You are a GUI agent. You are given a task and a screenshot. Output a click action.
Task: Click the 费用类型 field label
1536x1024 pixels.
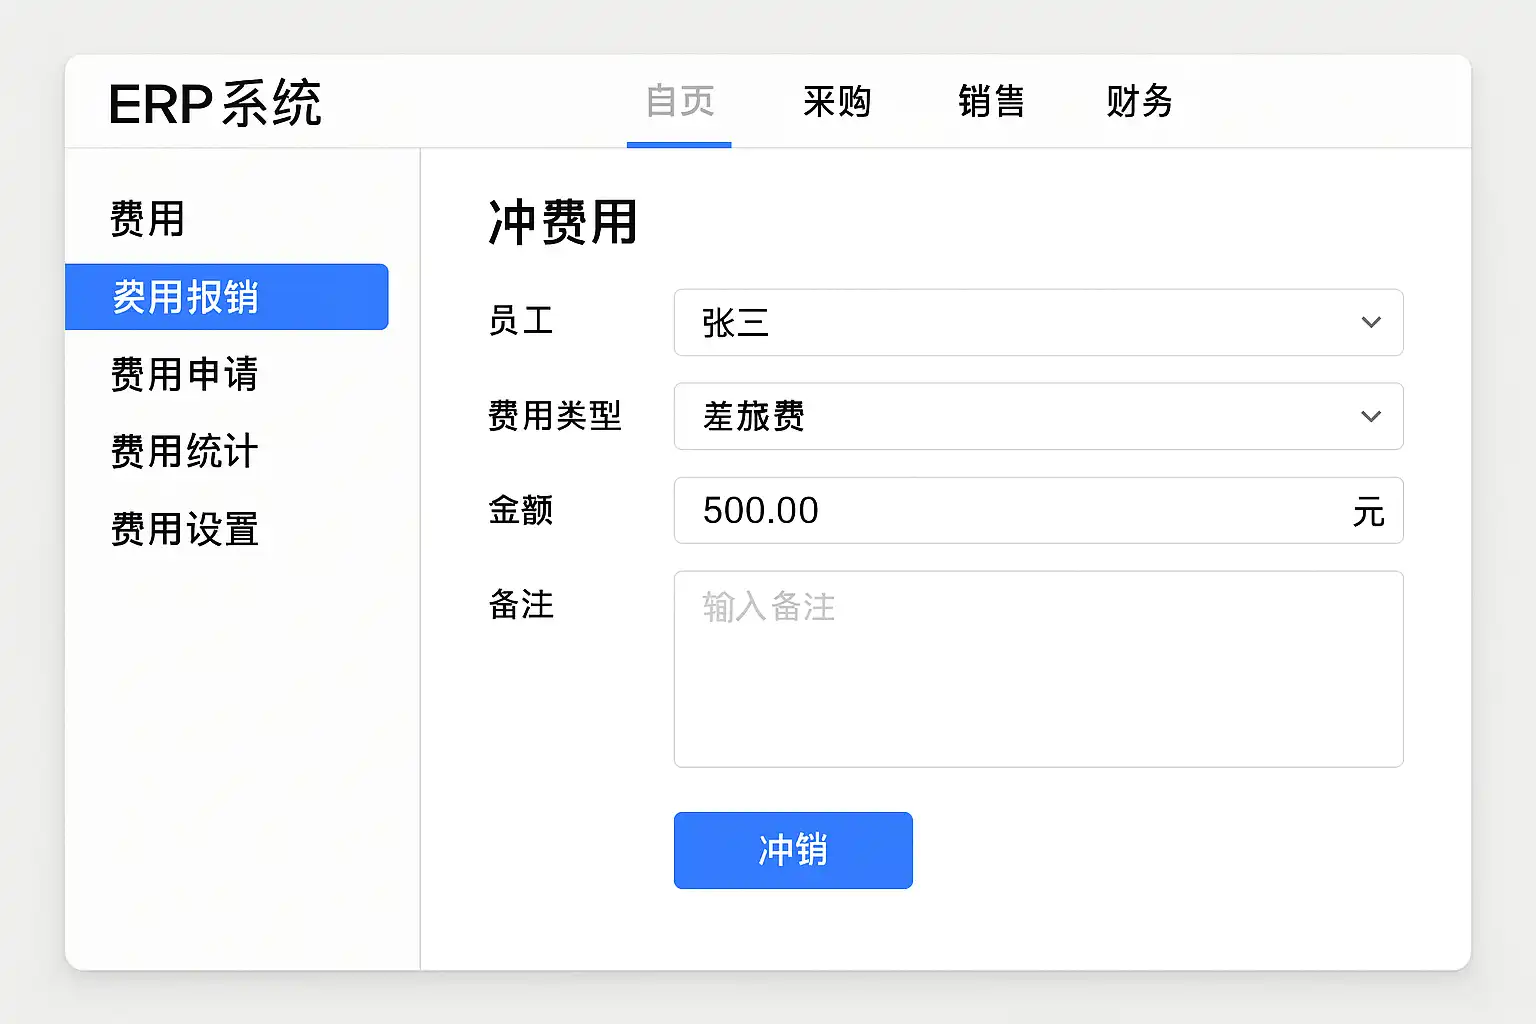tap(554, 416)
